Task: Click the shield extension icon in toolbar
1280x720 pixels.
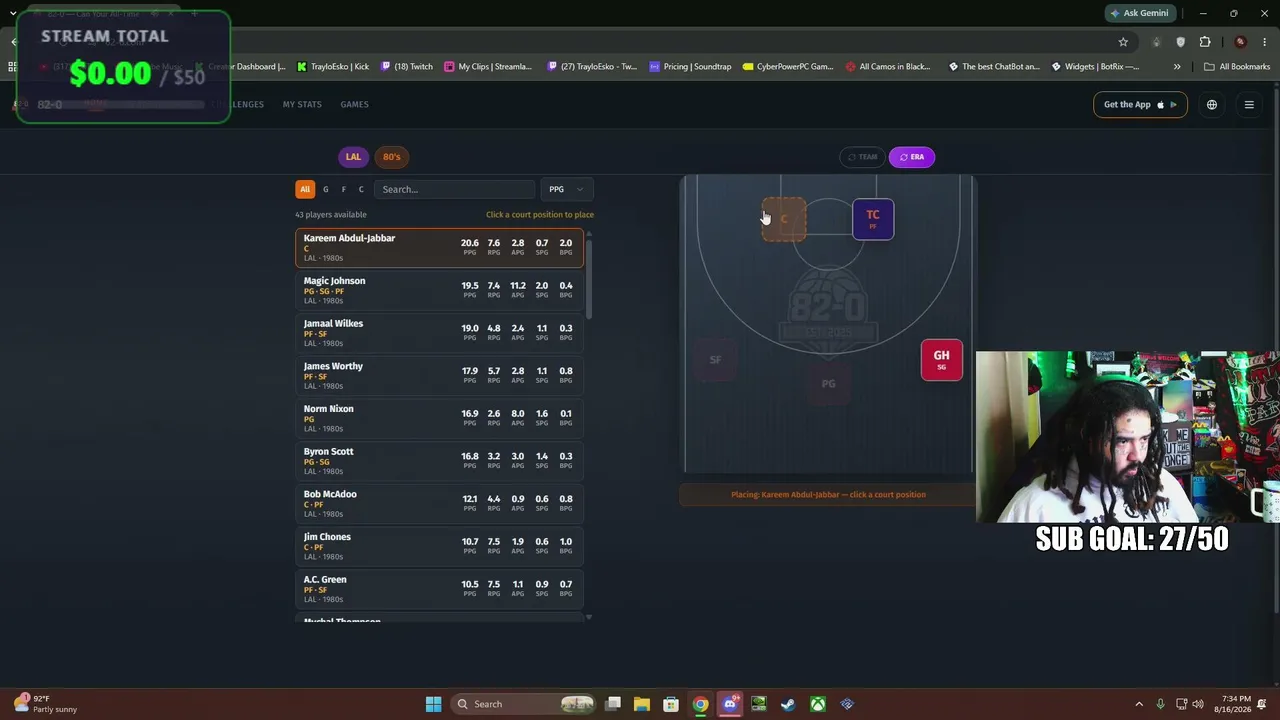Action: (x=1181, y=42)
